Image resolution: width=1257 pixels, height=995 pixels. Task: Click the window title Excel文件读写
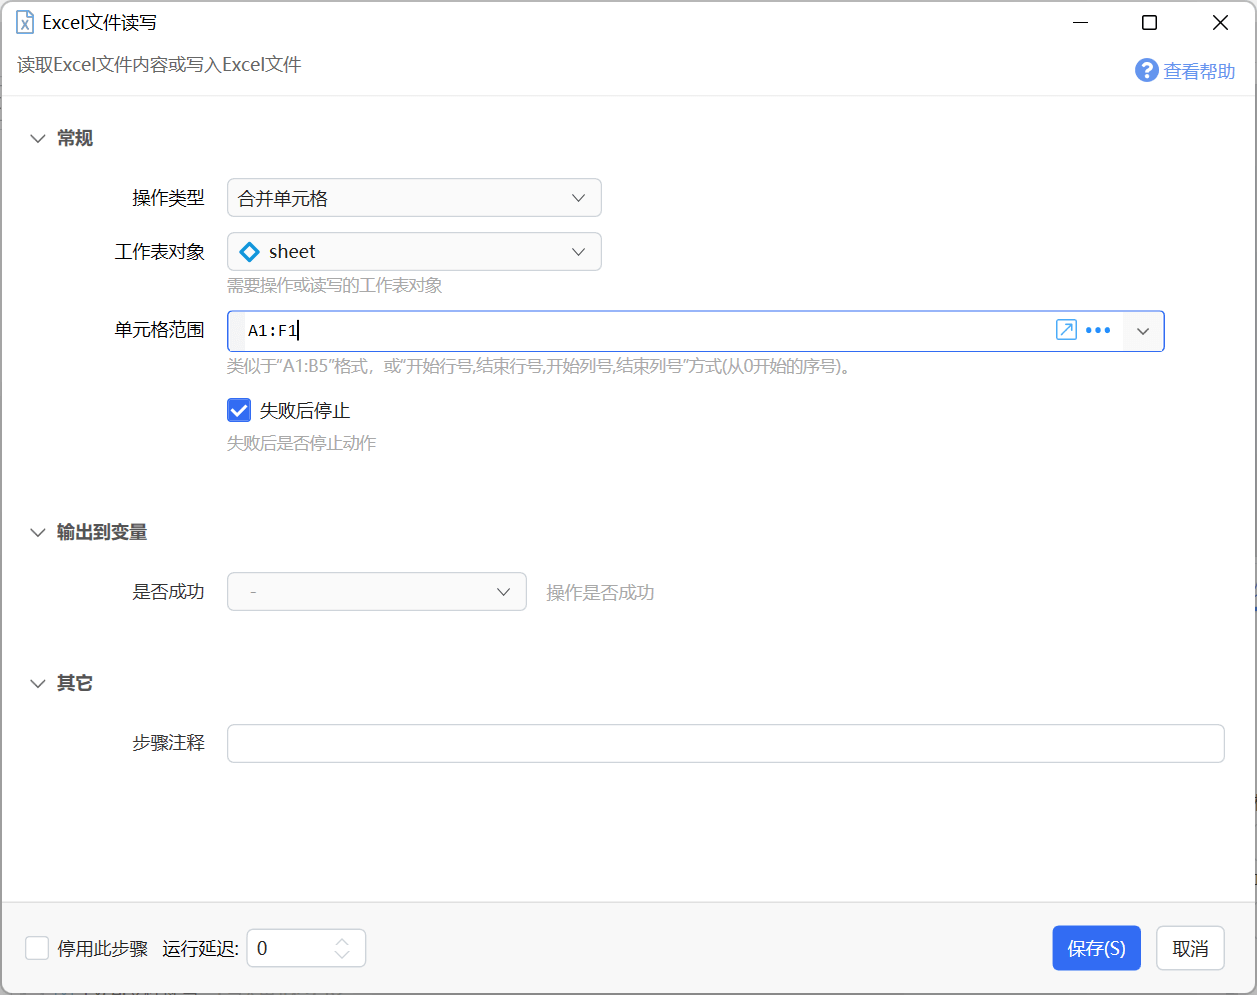(x=99, y=22)
